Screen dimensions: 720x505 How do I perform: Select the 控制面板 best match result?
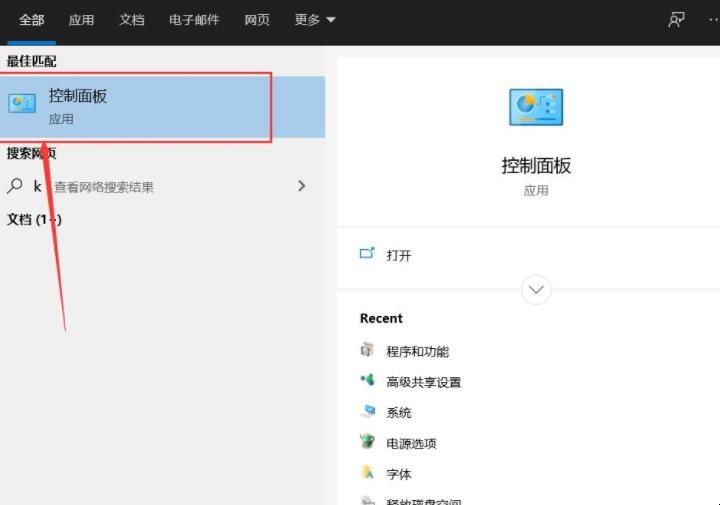(163, 107)
